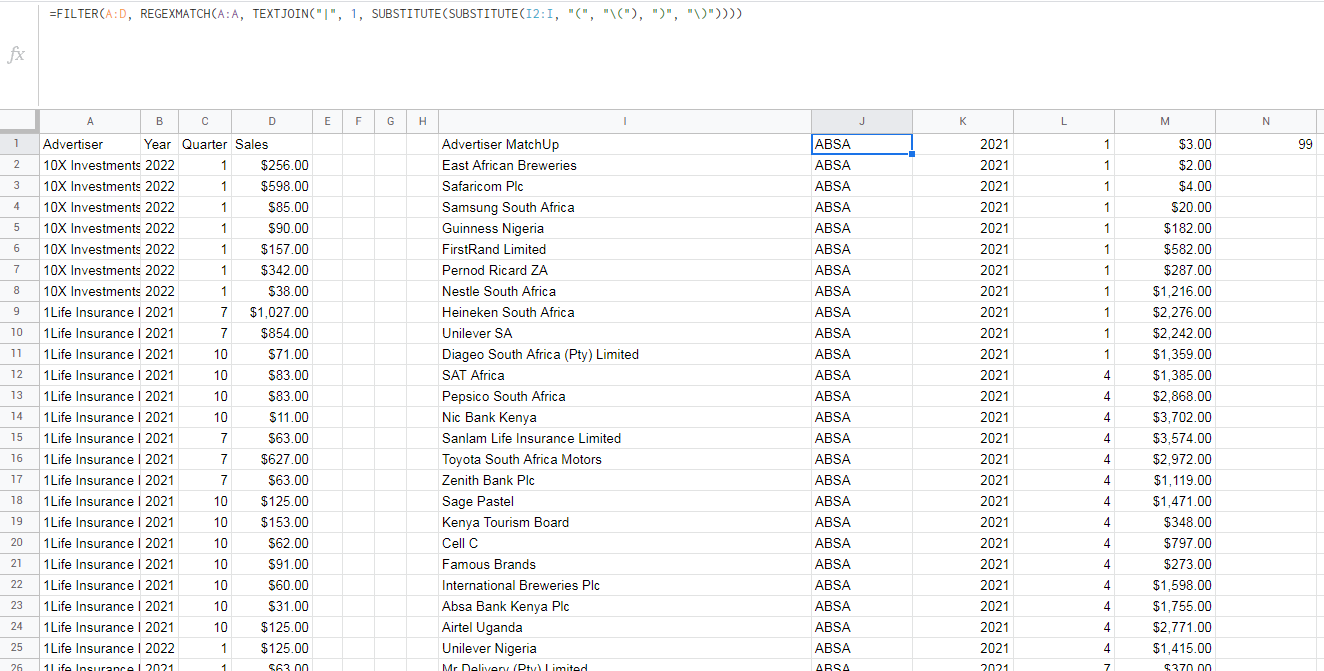Click the $2,771.00 cell
Image resolution: width=1324 pixels, height=671 pixels.
[x=1165, y=627]
